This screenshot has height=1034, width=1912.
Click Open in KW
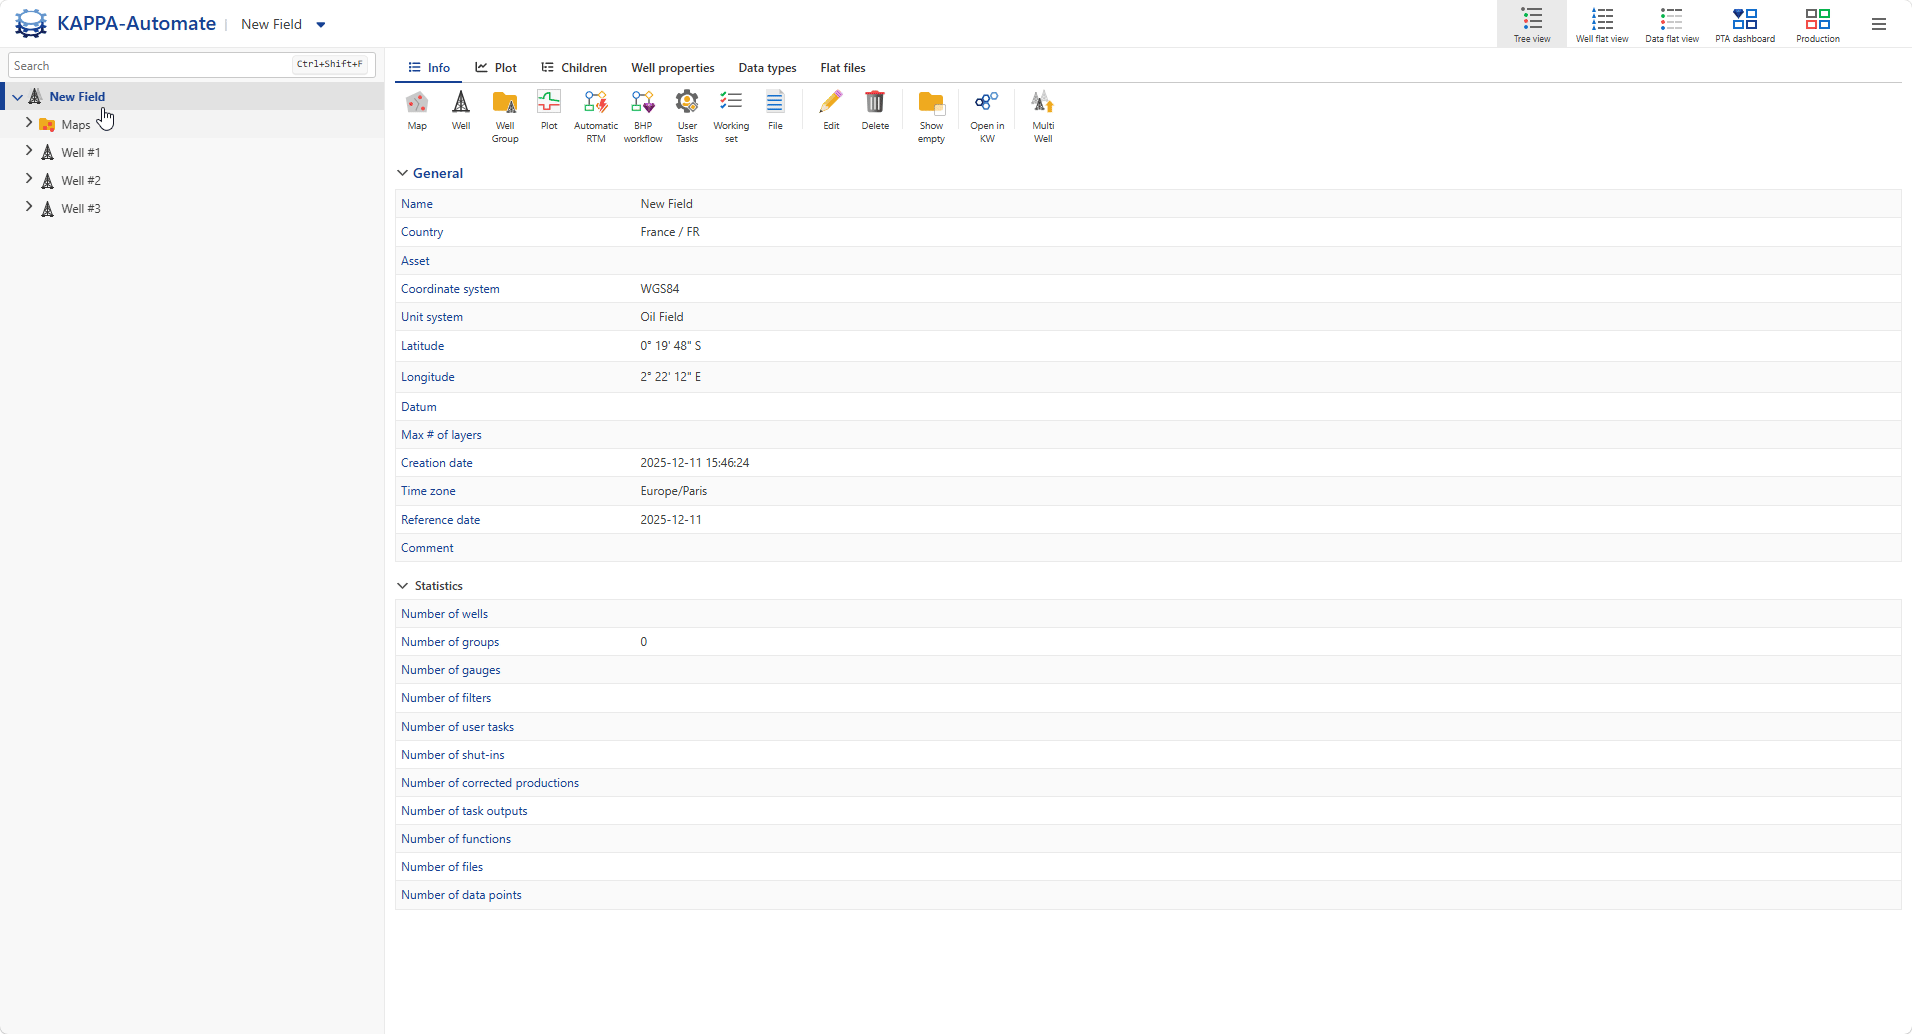pos(987,117)
